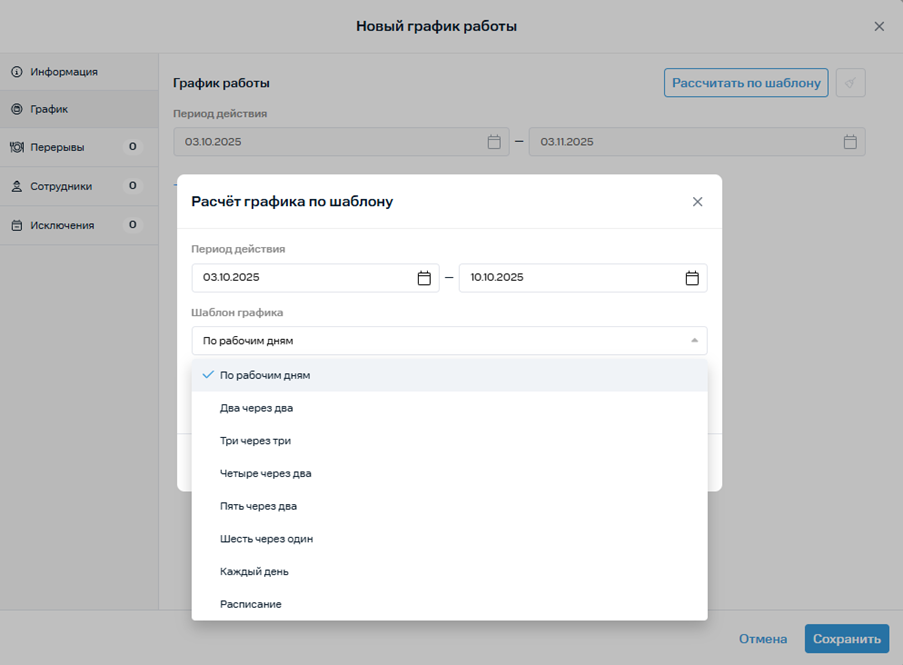This screenshot has width=903, height=665.
Task: Open calendar for background 03.11.2025 date field
Action: point(850,142)
